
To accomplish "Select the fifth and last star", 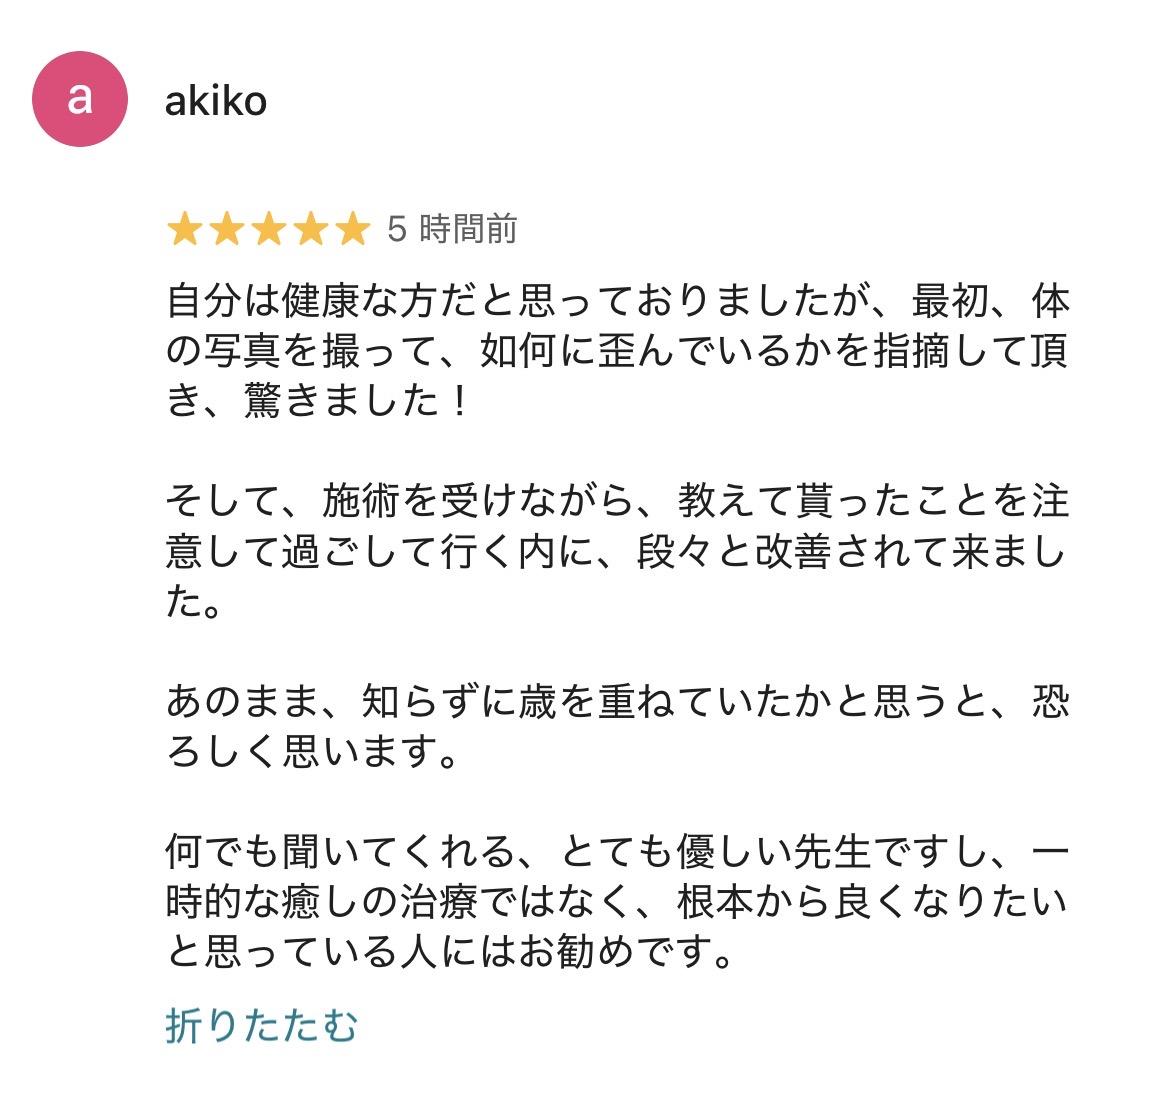I will pyautogui.click(x=353, y=228).
